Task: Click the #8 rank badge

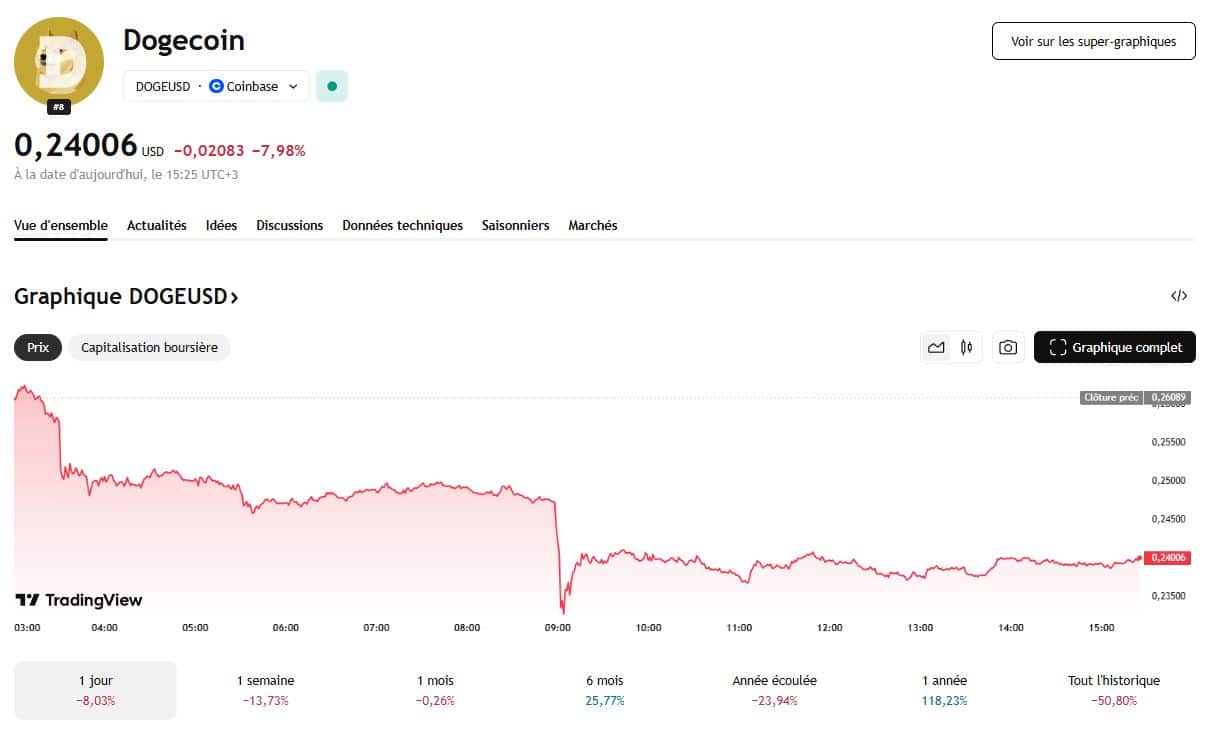Action: [x=59, y=107]
